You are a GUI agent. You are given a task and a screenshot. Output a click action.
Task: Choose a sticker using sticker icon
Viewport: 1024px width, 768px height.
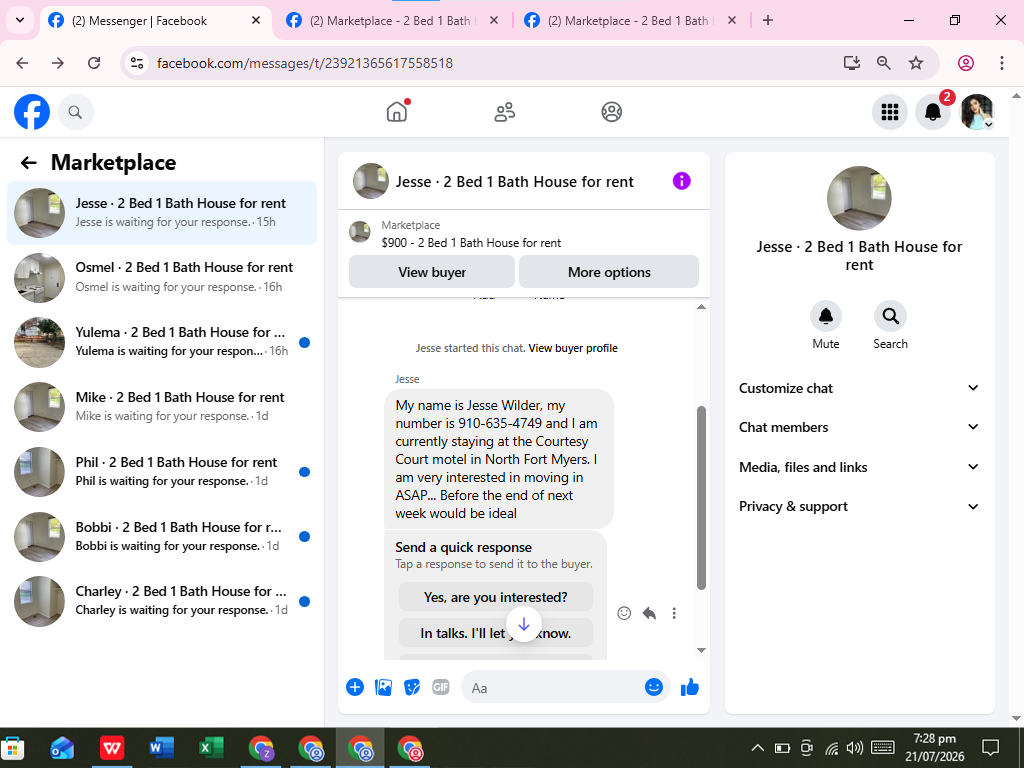[412, 687]
